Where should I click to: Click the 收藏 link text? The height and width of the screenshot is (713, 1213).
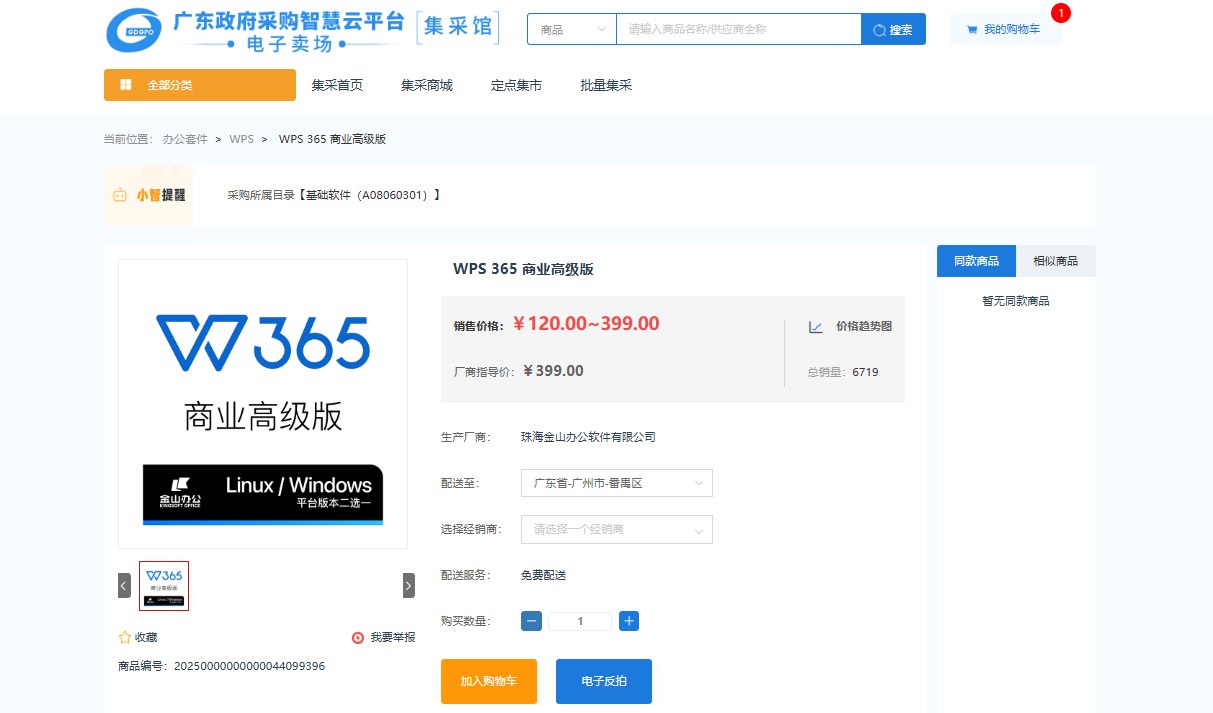146,637
